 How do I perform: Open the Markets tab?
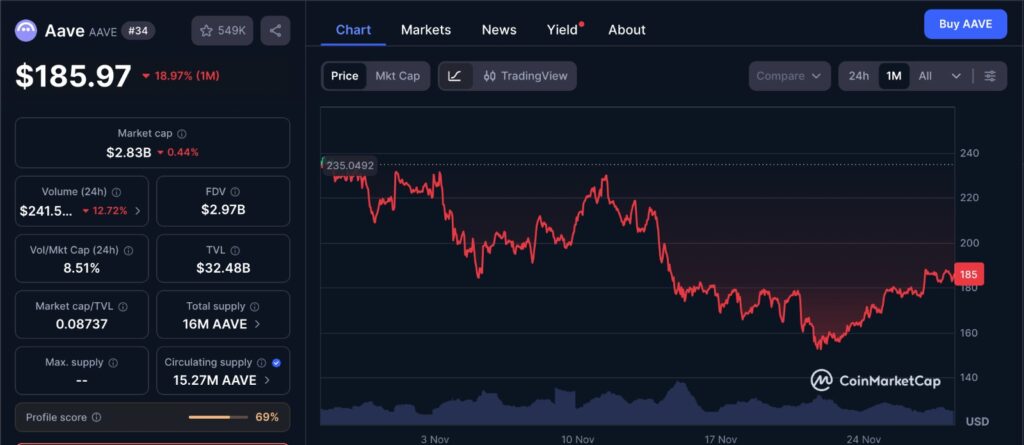(x=426, y=29)
